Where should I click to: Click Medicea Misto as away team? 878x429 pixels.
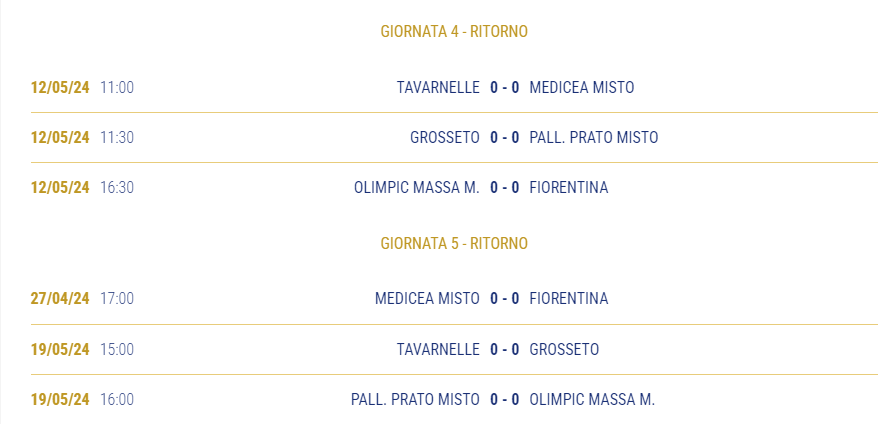pos(582,87)
